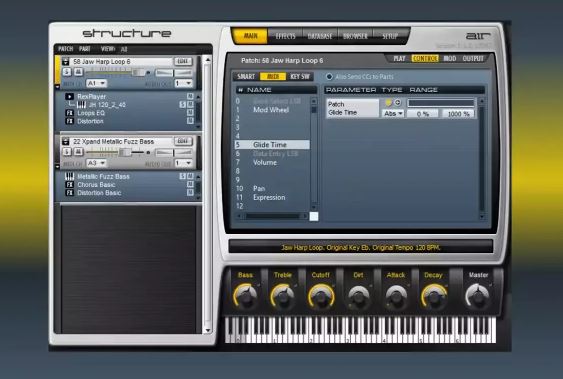Click the RexPlayer play icon
The image size is (563, 379).
tap(69, 97)
